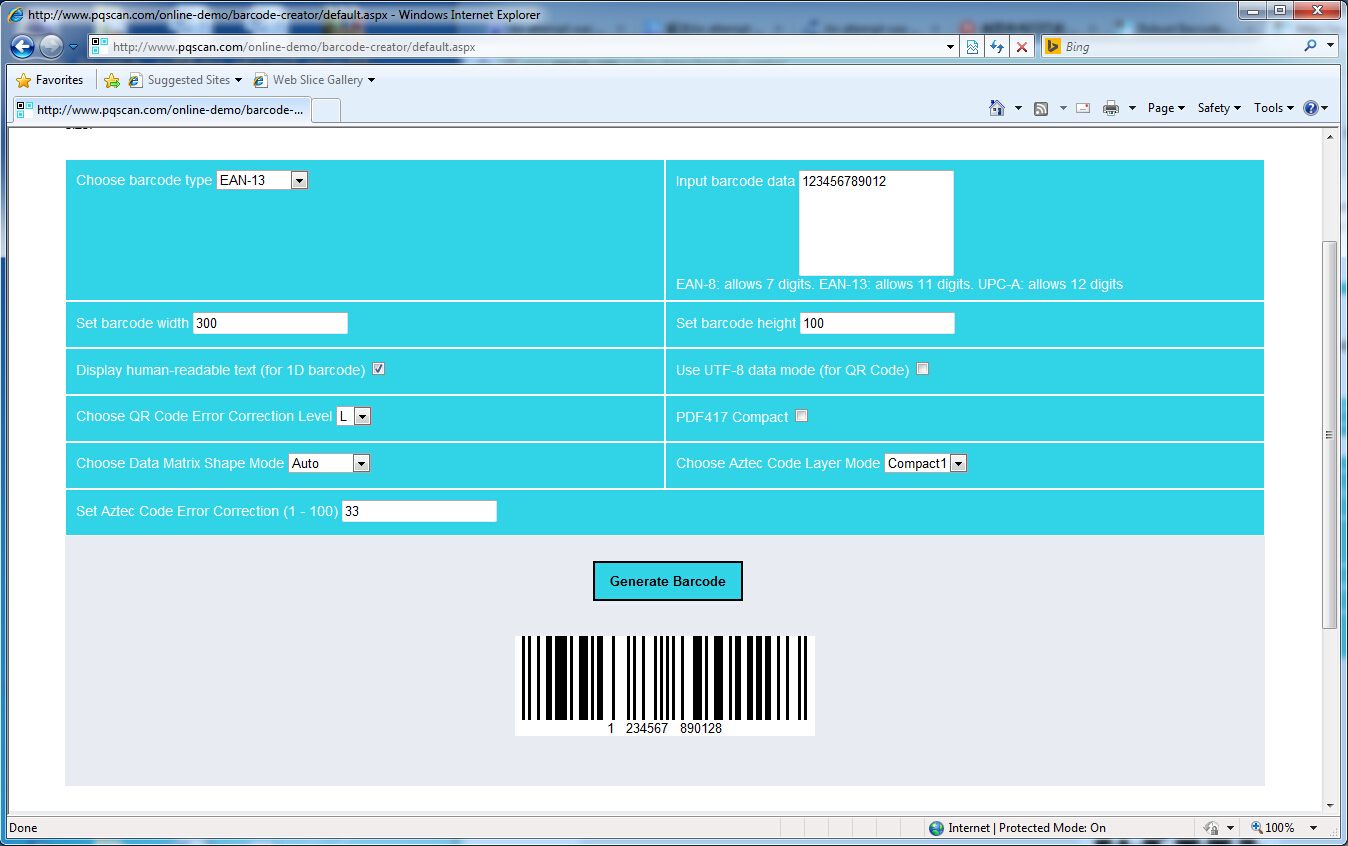Screen dimensions: 1348x846
Task: Open the zoom level 100% button
Action: coord(1273,828)
